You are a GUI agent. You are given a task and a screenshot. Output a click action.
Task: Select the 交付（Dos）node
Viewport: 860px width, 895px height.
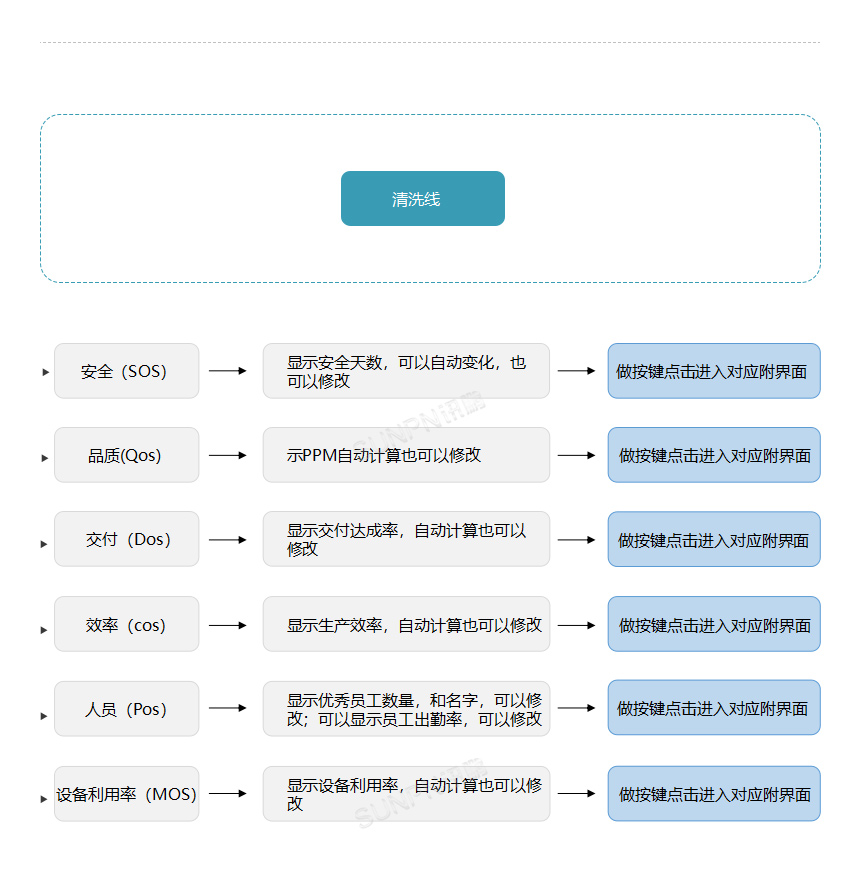pos(126,538)
